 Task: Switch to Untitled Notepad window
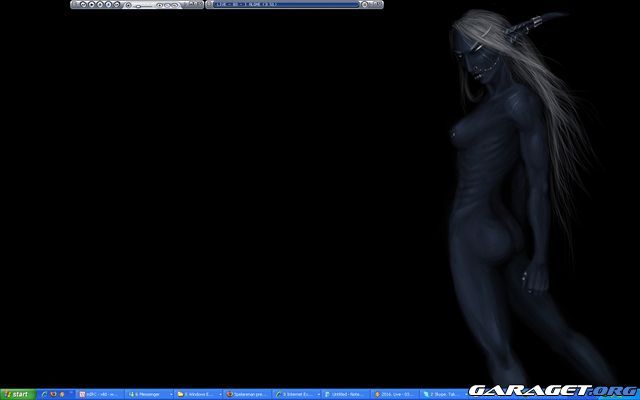click(344, 395)
